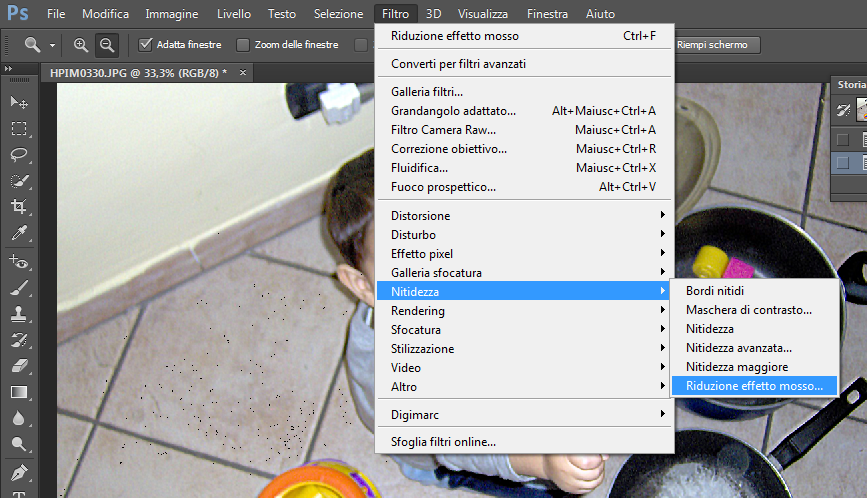The width and height of the screenshot is (867, 498).
Task: Click the Zoom Out magnifier icon
Action: [x=107, y=45]
